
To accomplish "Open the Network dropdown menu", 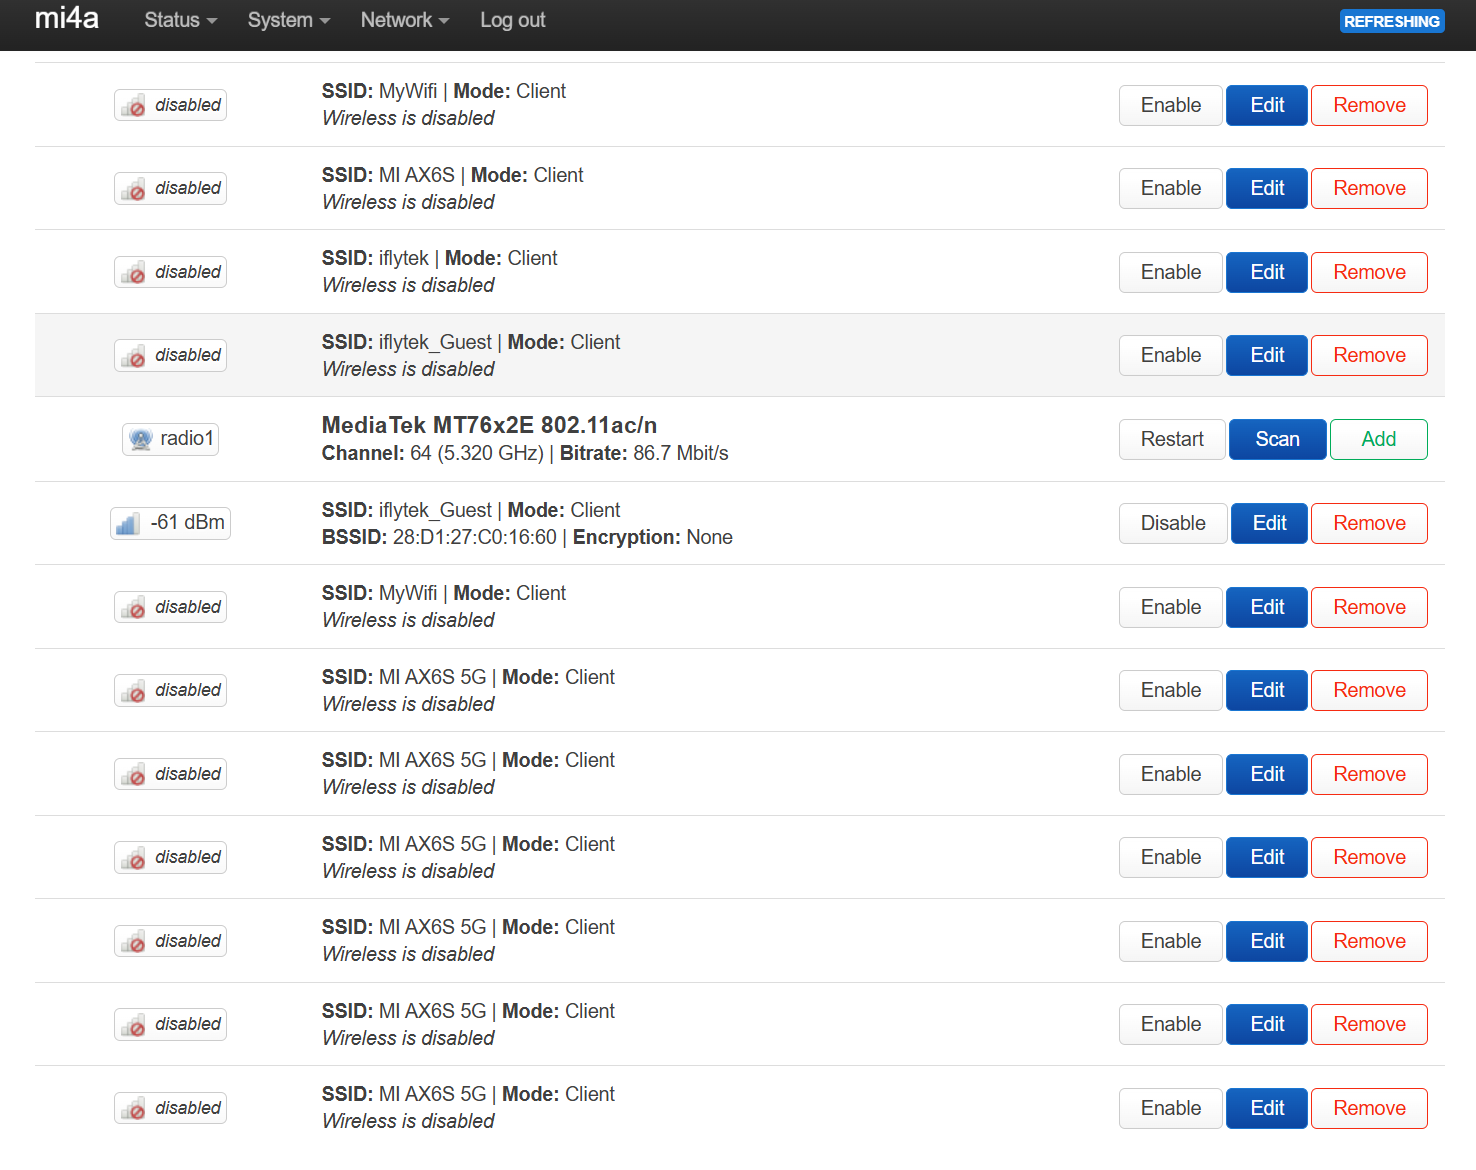I will (404, 20).
